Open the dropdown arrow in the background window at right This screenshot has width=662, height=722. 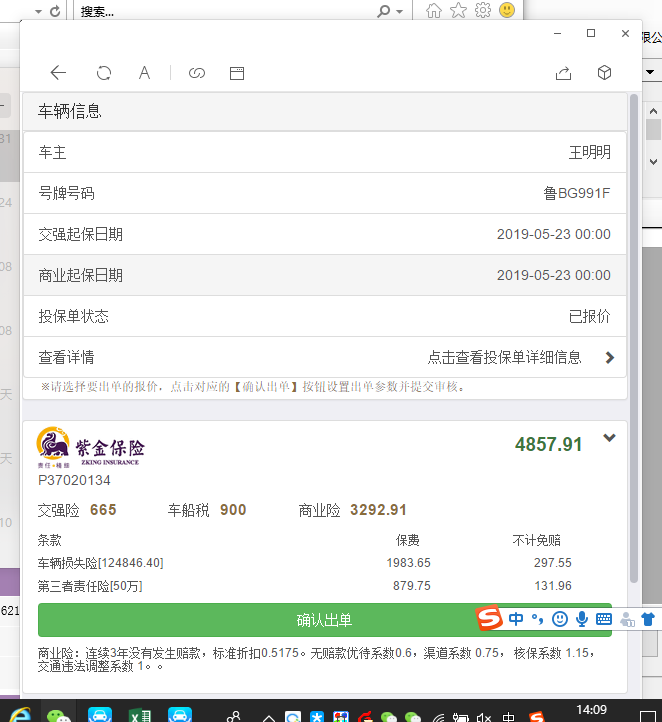point(650,72)
